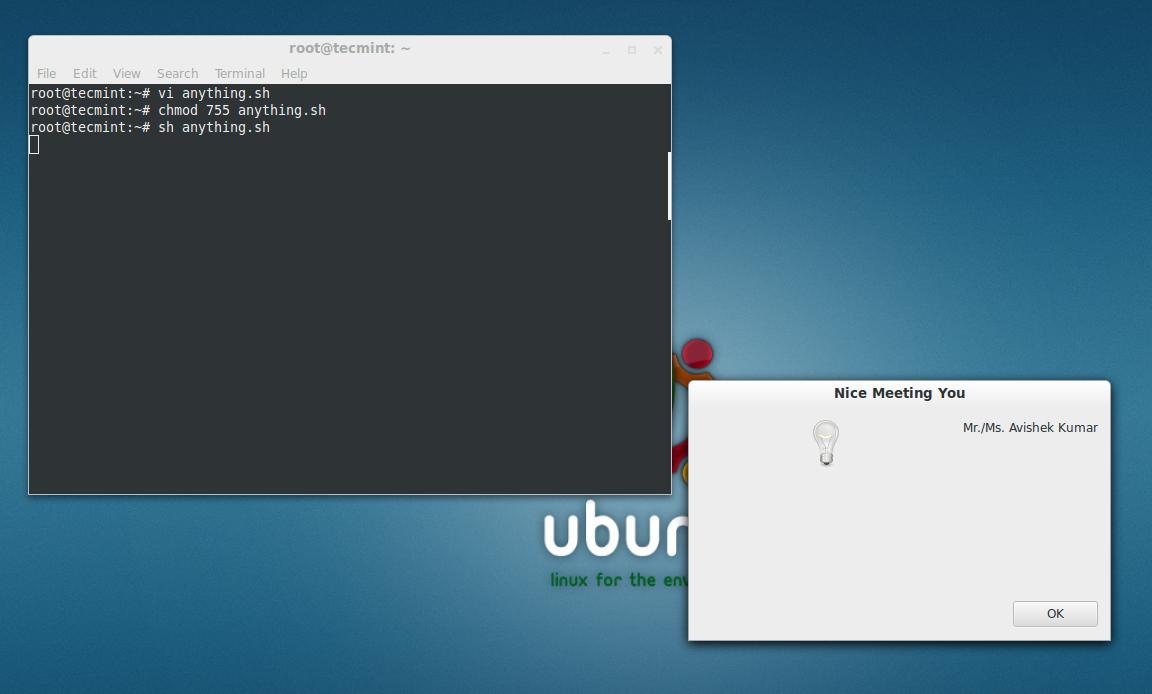The image size is (1152, 694).
Task: Open the Search menu in terminal
Action: pos(177,73)
